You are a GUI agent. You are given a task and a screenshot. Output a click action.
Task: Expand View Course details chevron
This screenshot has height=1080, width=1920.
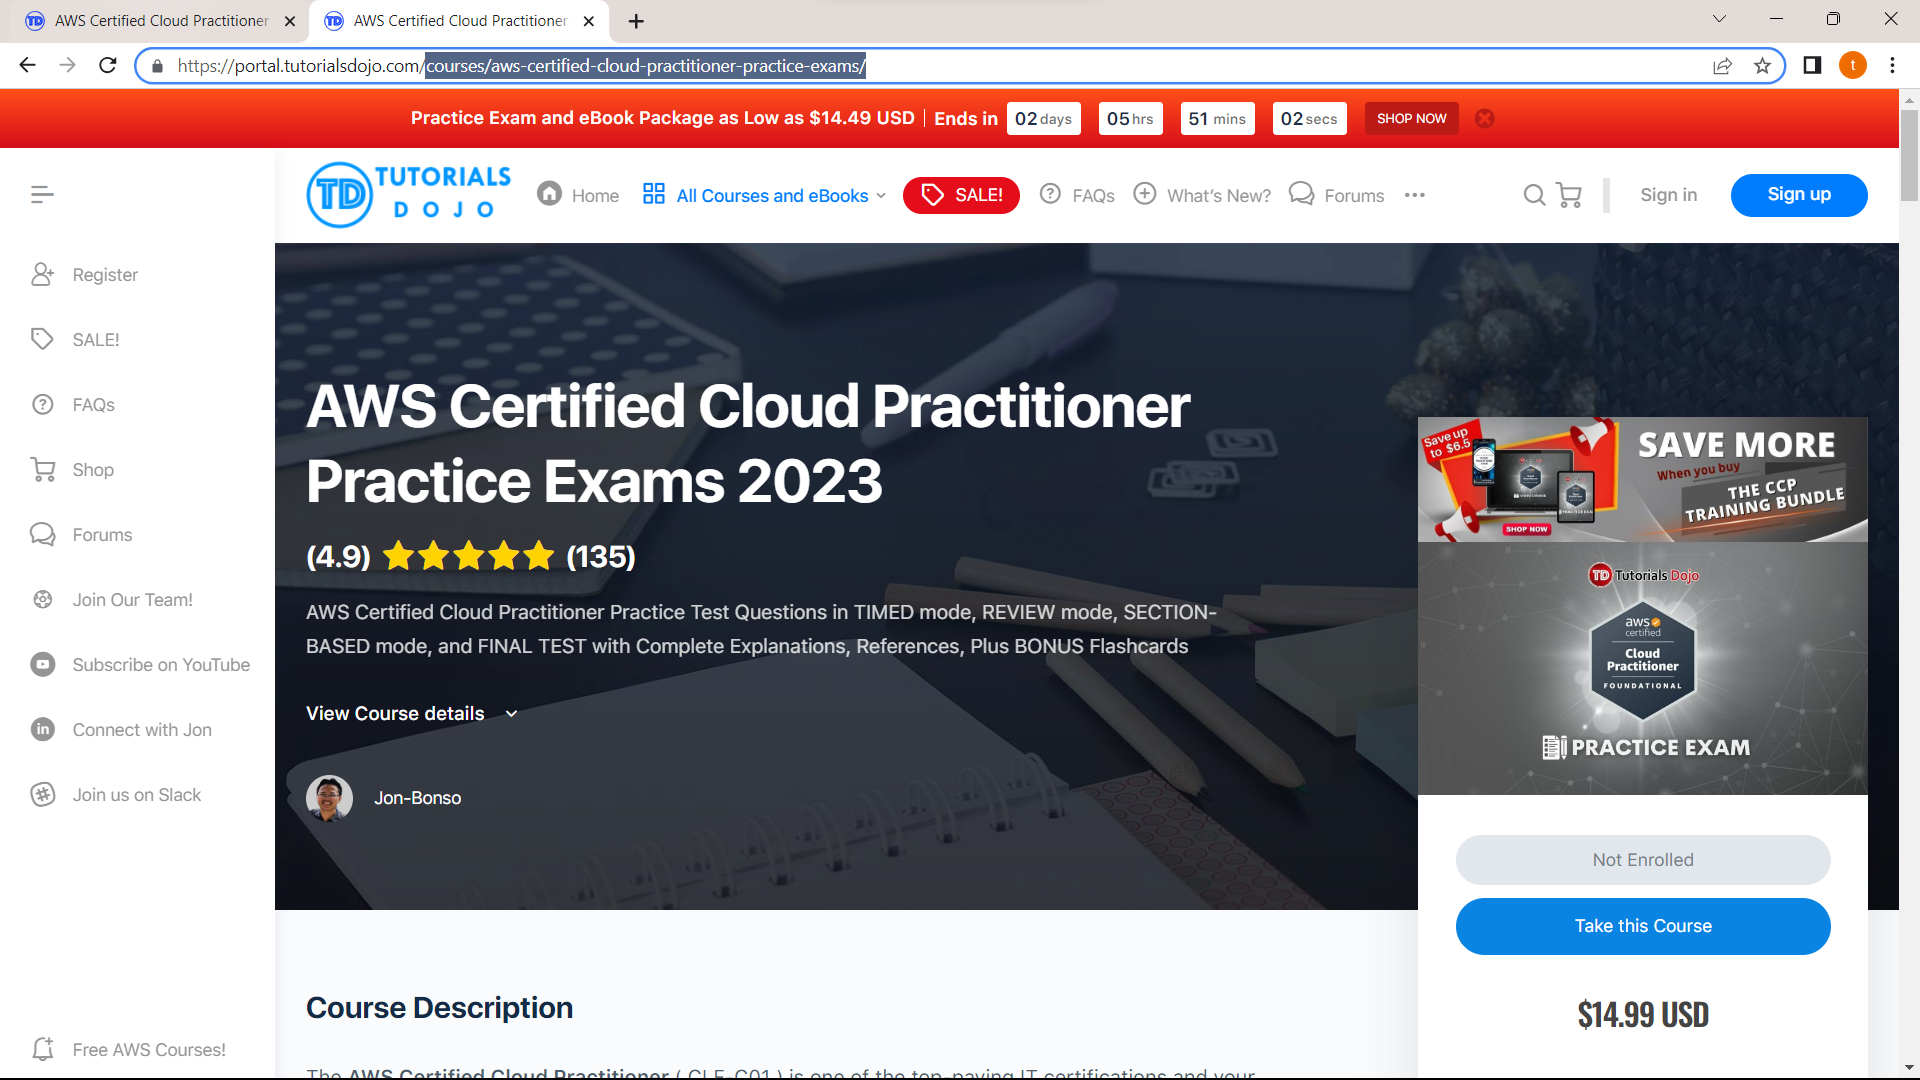[x=511, y=714]
